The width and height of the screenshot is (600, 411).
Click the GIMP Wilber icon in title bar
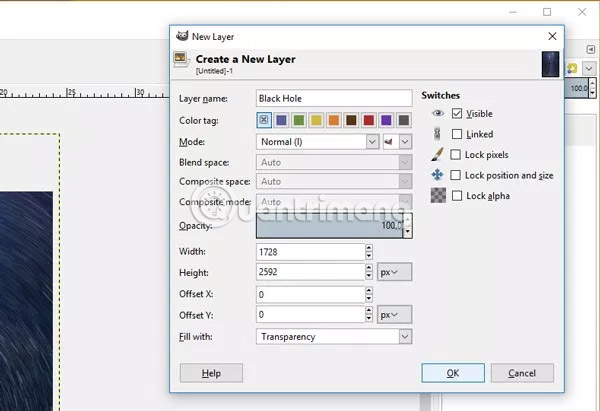(x=182, y=36)
